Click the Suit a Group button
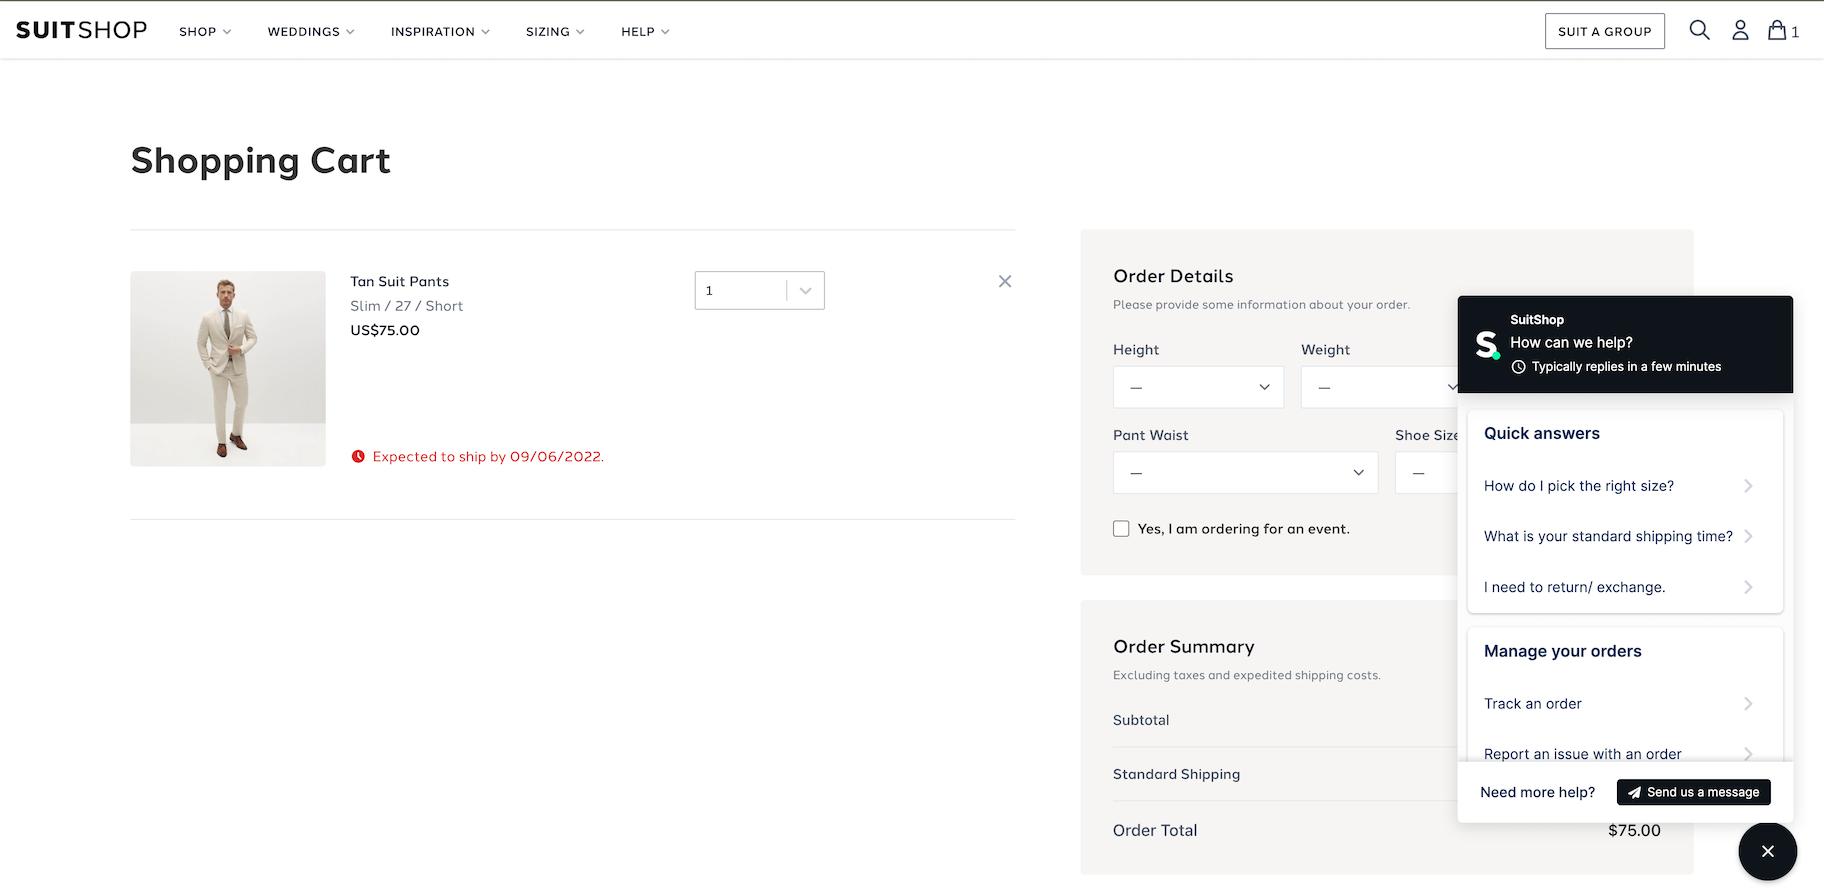This screenshot has height=893, width=1824. click(1604, 31)
